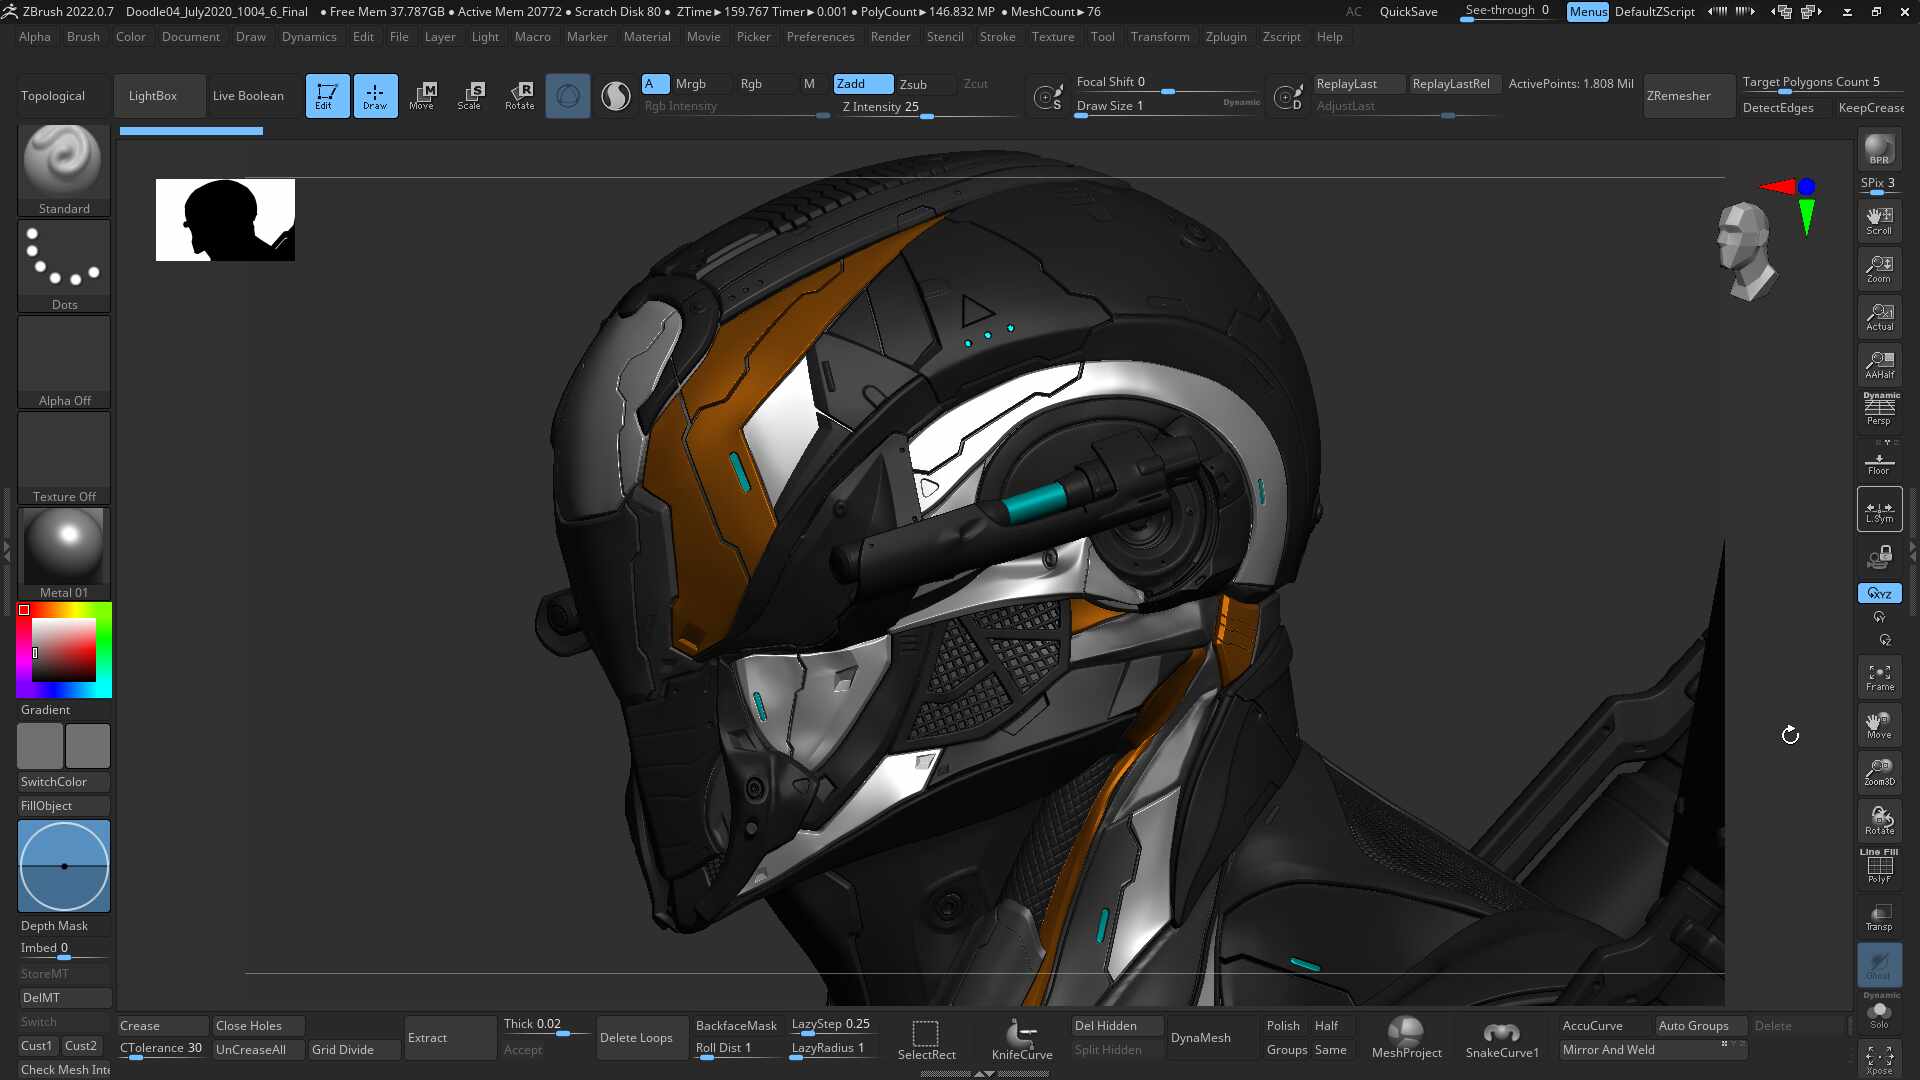Screen dimensions: 1920x1080
Task: Click the DynaMesh button
Action: tap(1200, 1038)
